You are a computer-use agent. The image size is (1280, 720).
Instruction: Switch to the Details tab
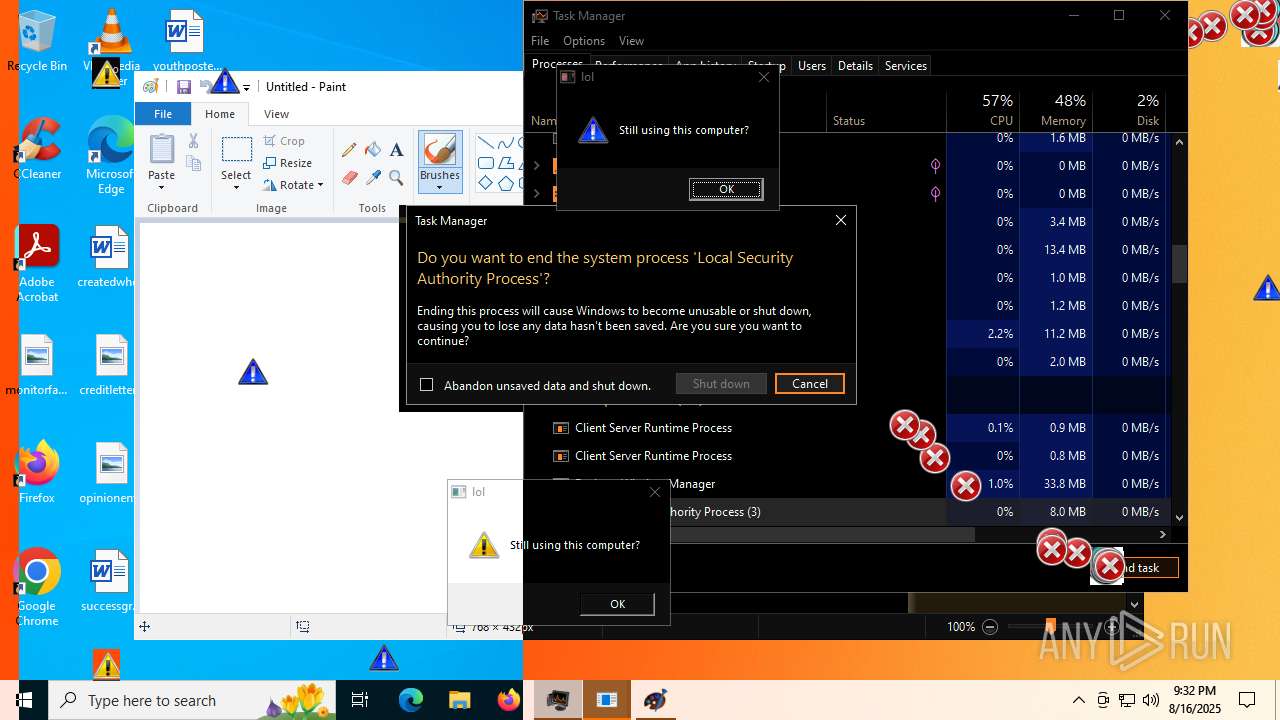pyautogui.click(x=855, y=66)
